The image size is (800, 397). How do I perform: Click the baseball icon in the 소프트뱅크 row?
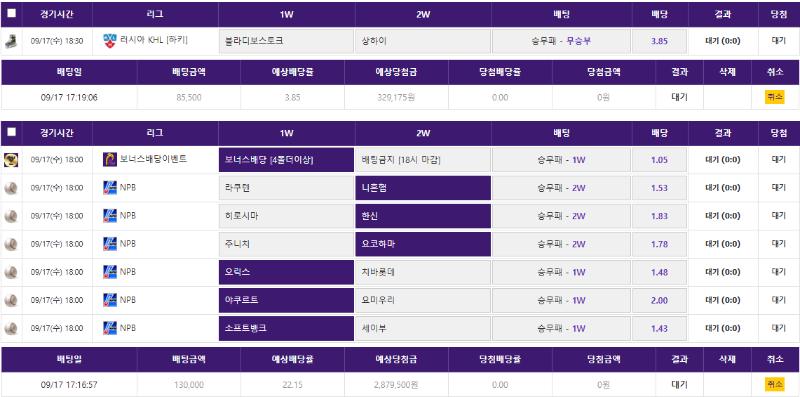point(11,329)
